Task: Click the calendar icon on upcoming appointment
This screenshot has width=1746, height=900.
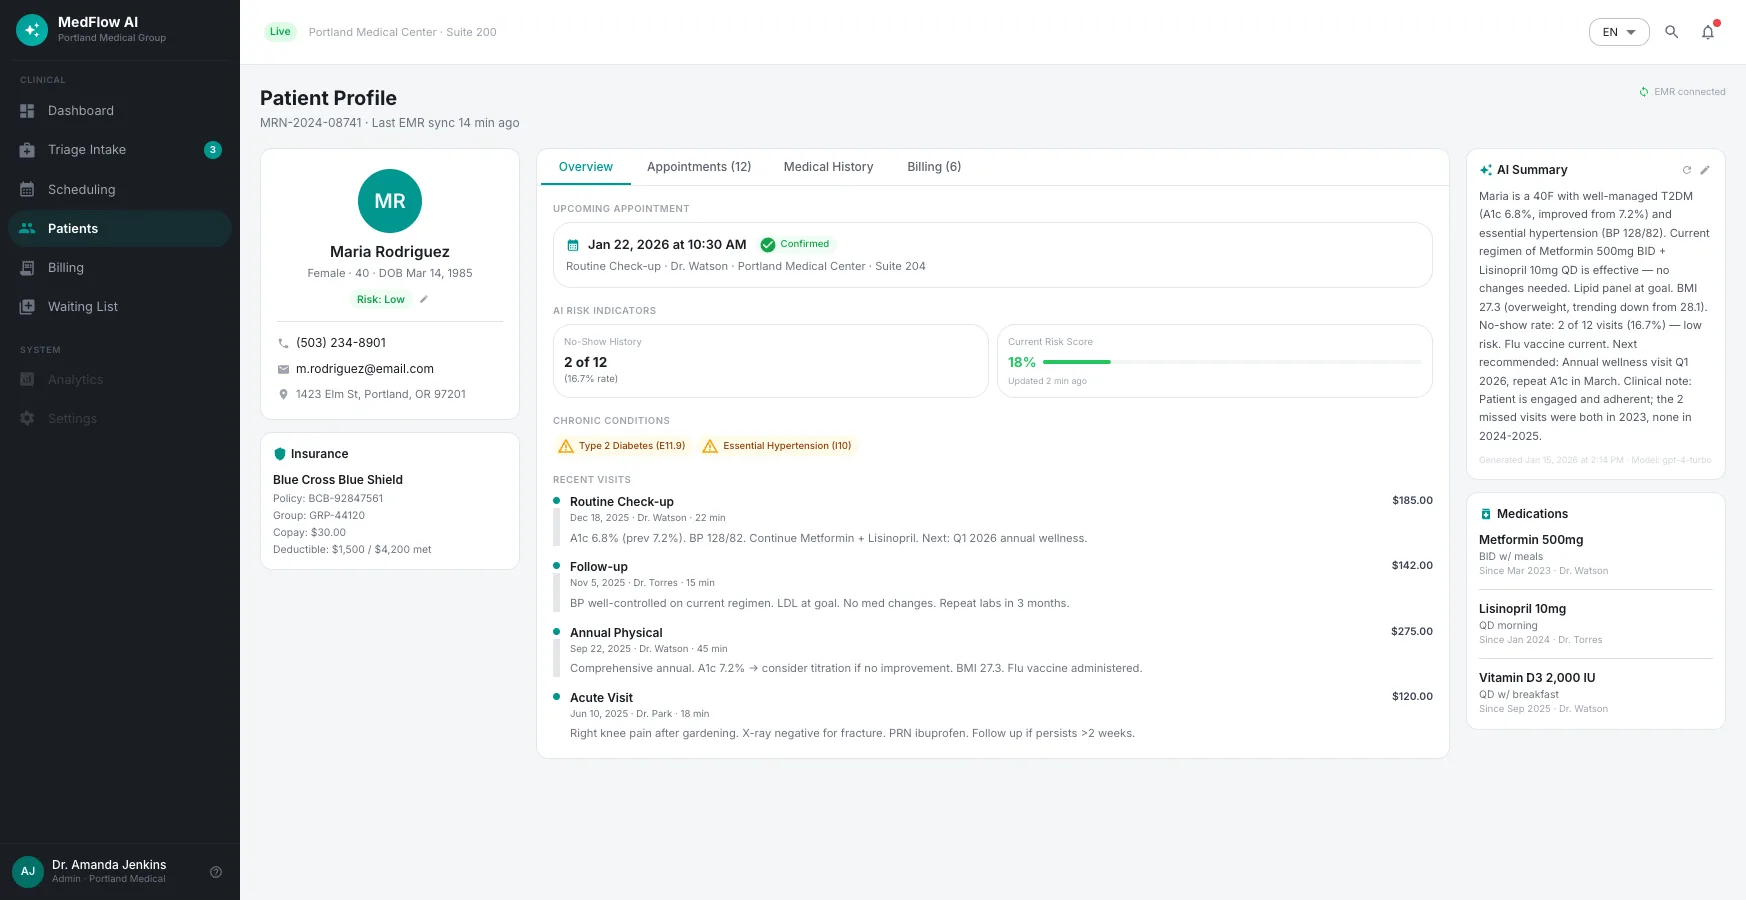Action: tap(573, 245)
